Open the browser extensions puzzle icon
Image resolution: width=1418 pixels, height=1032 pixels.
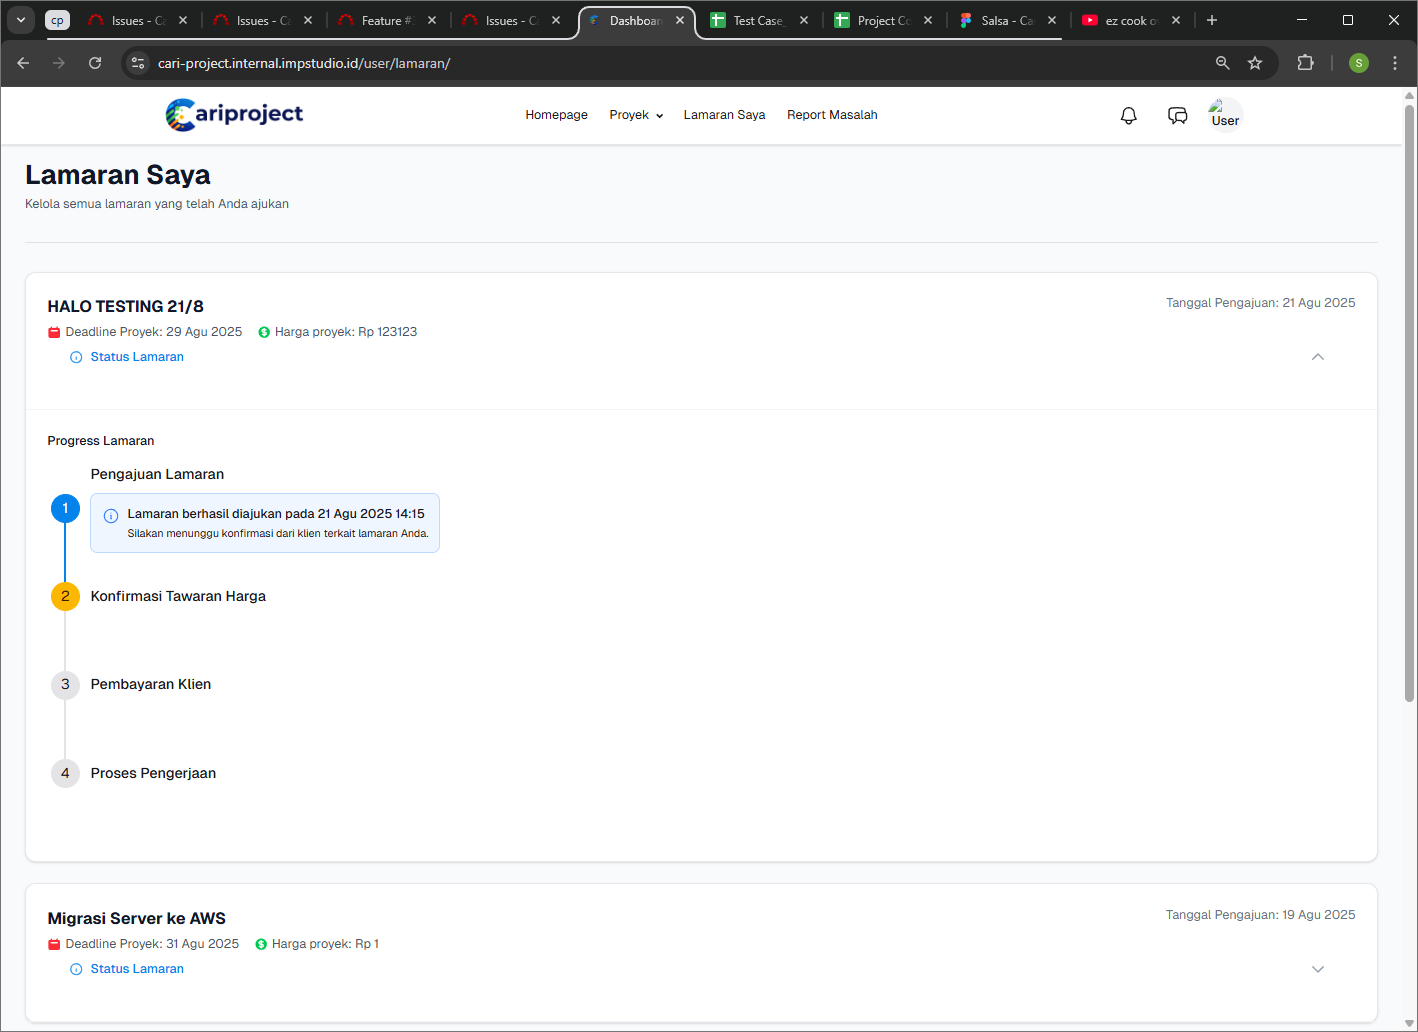1305,63
